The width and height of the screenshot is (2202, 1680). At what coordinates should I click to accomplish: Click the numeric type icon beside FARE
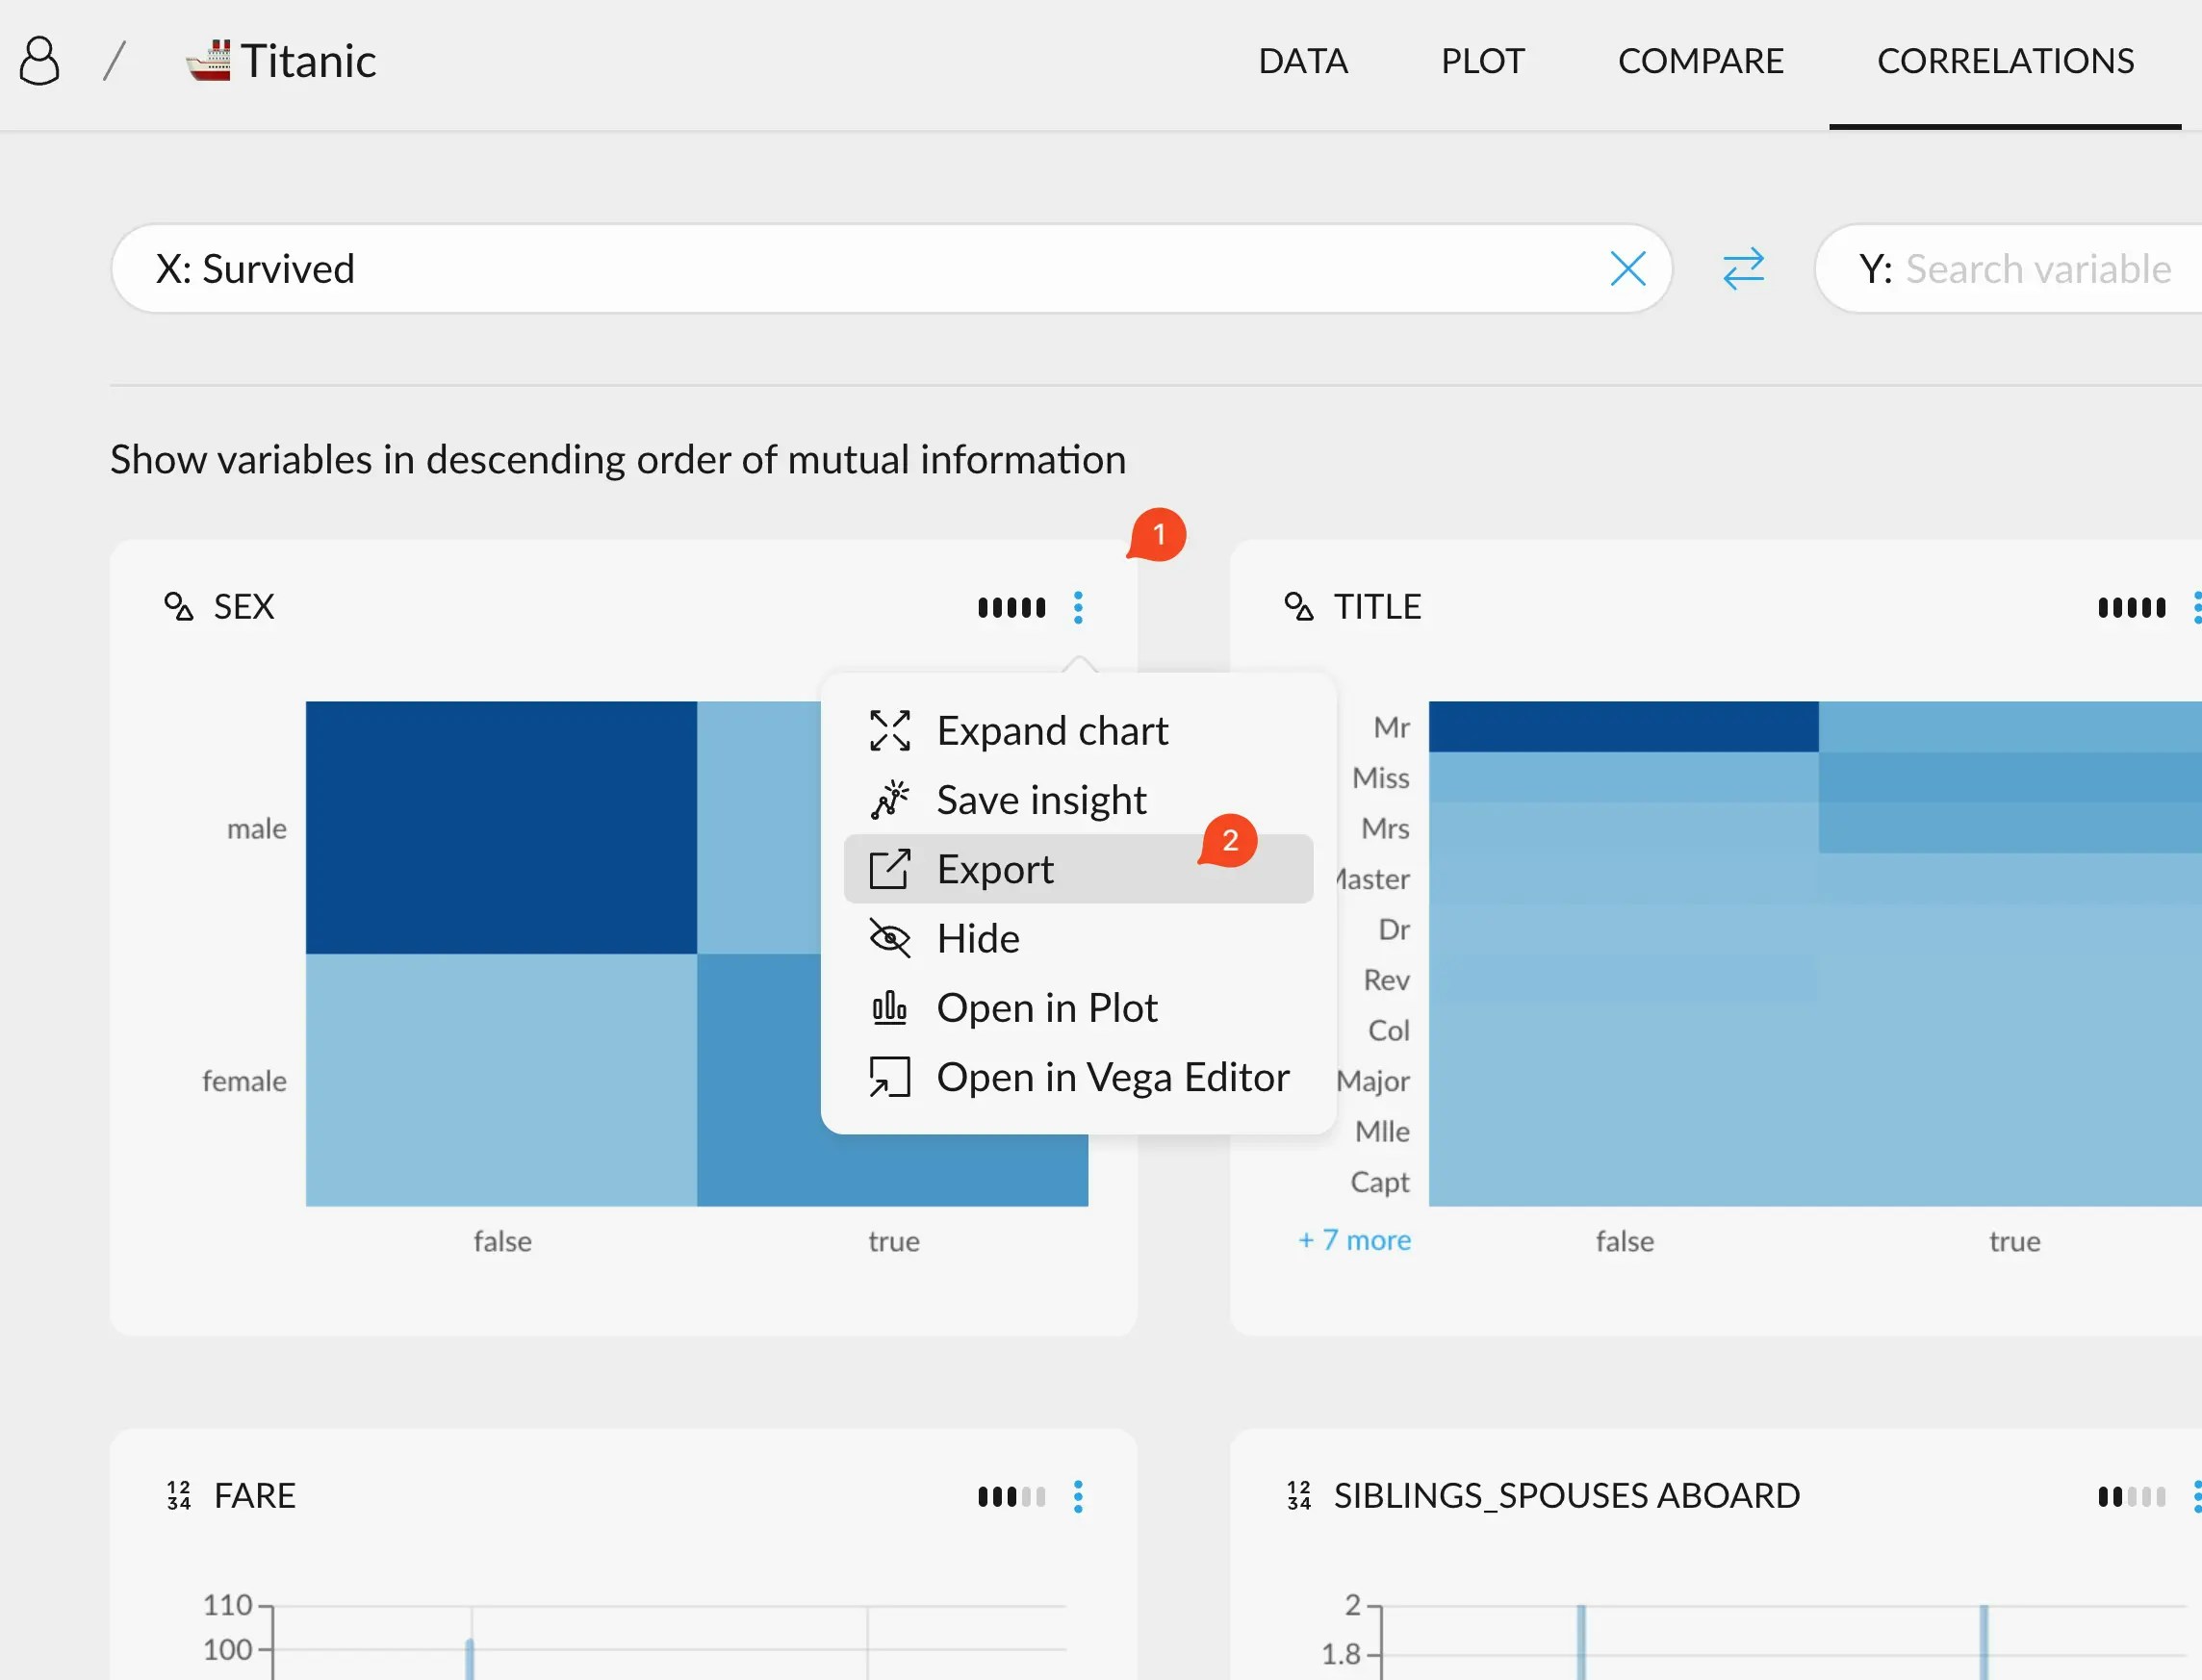click(x=180, y=1495)
